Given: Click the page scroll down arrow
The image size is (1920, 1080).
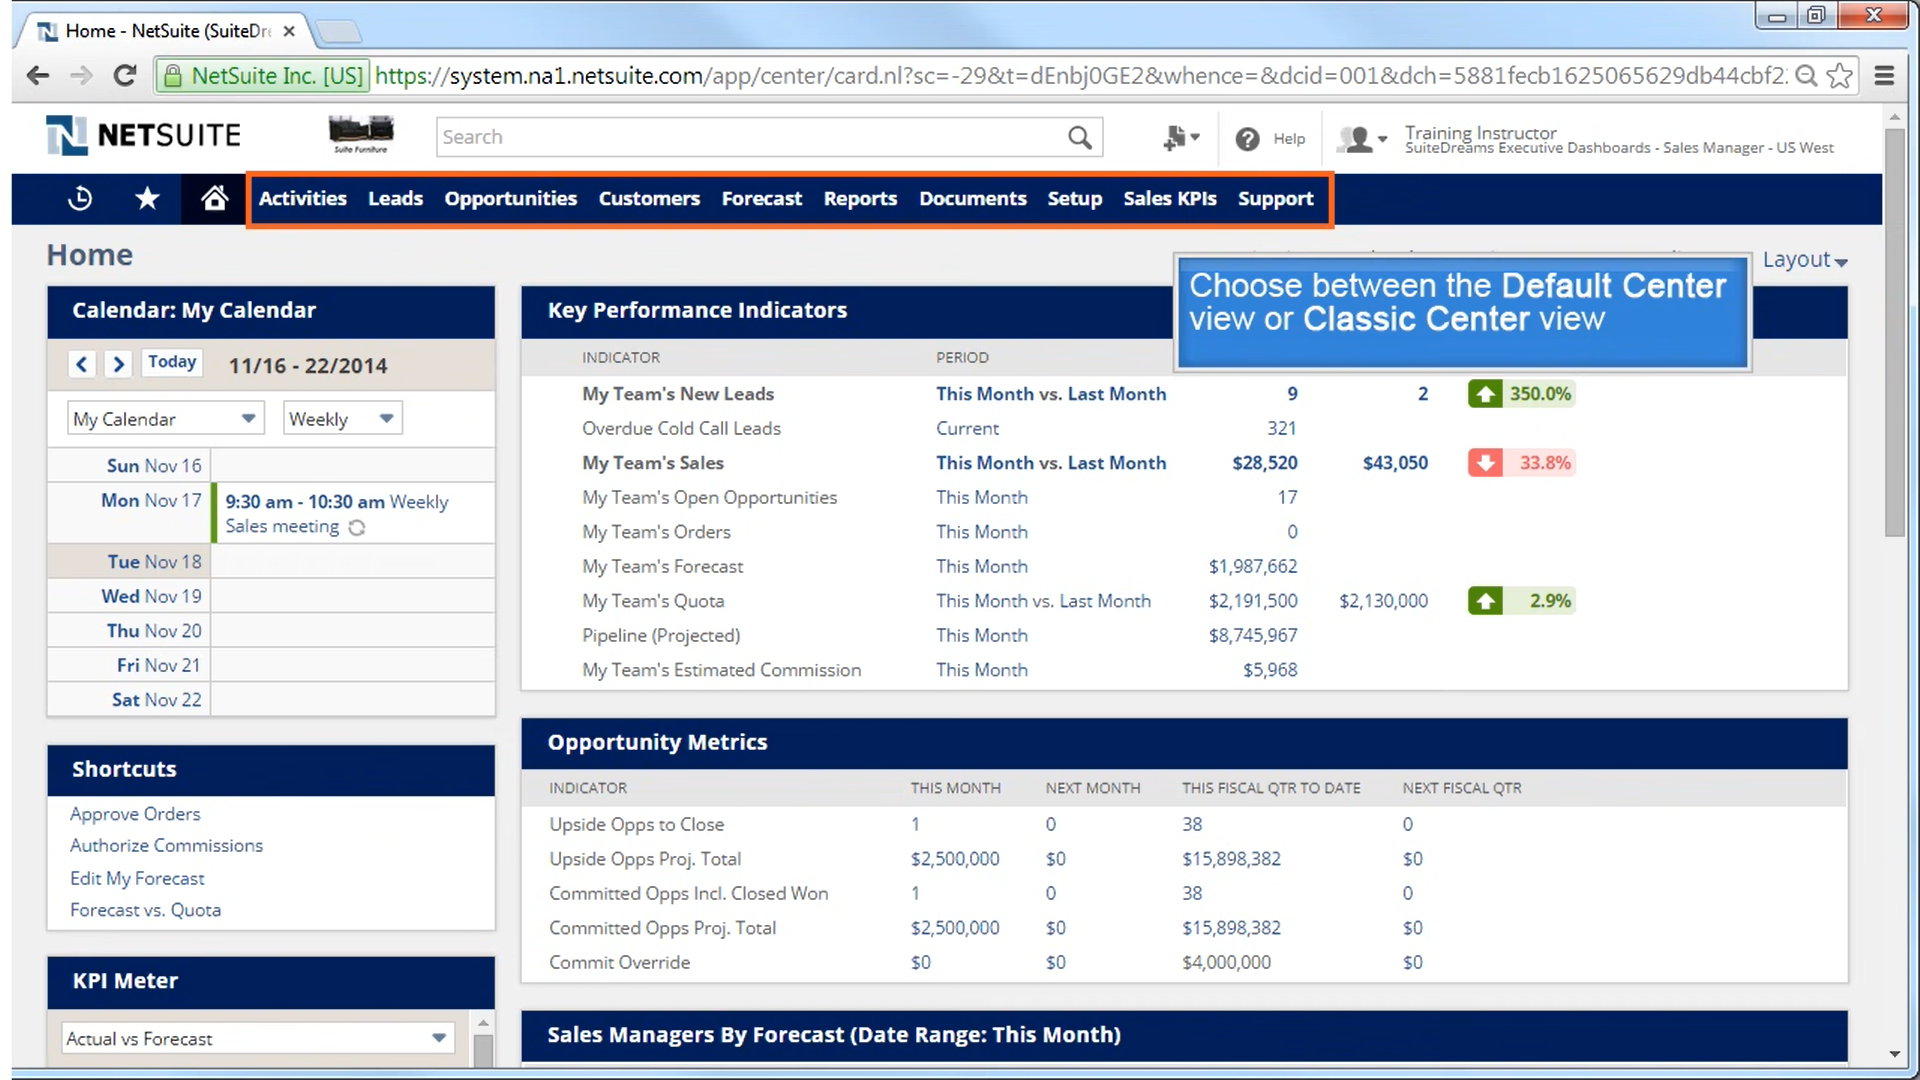Looking at the screenshot, I should (x=1894, y=1055).
